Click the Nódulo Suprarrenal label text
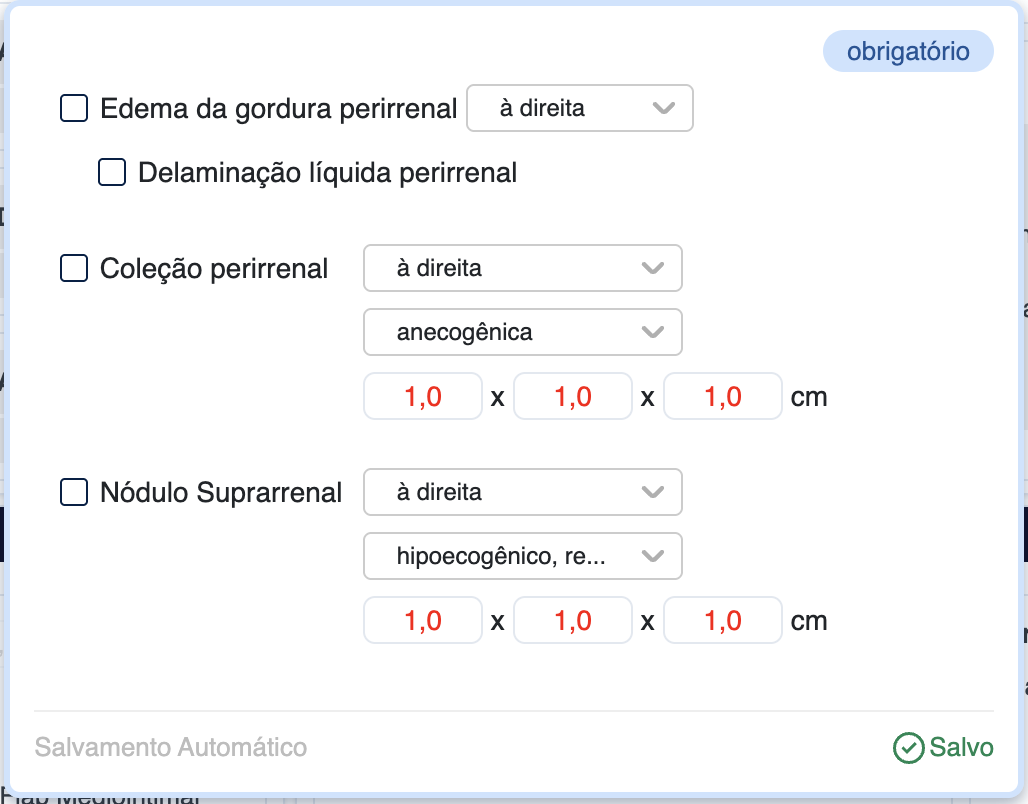1028x804 pixels. 221,493
